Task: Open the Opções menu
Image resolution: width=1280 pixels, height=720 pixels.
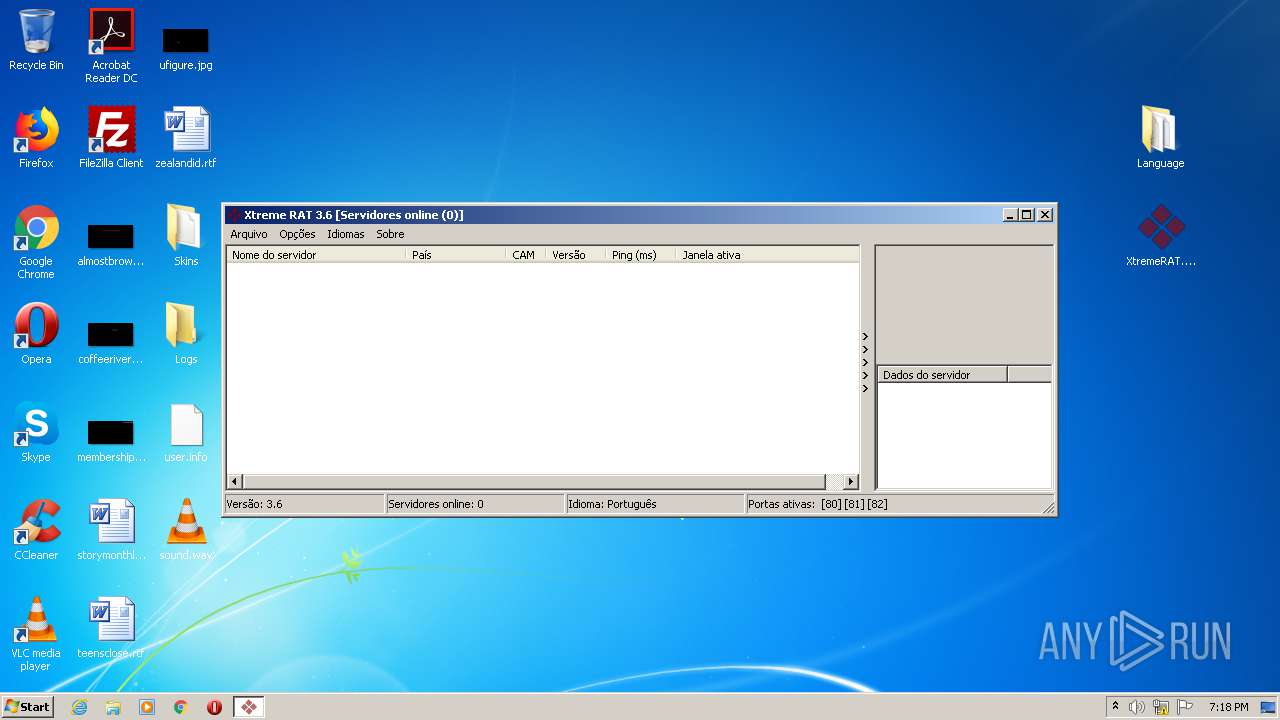Action: (297, 234)
